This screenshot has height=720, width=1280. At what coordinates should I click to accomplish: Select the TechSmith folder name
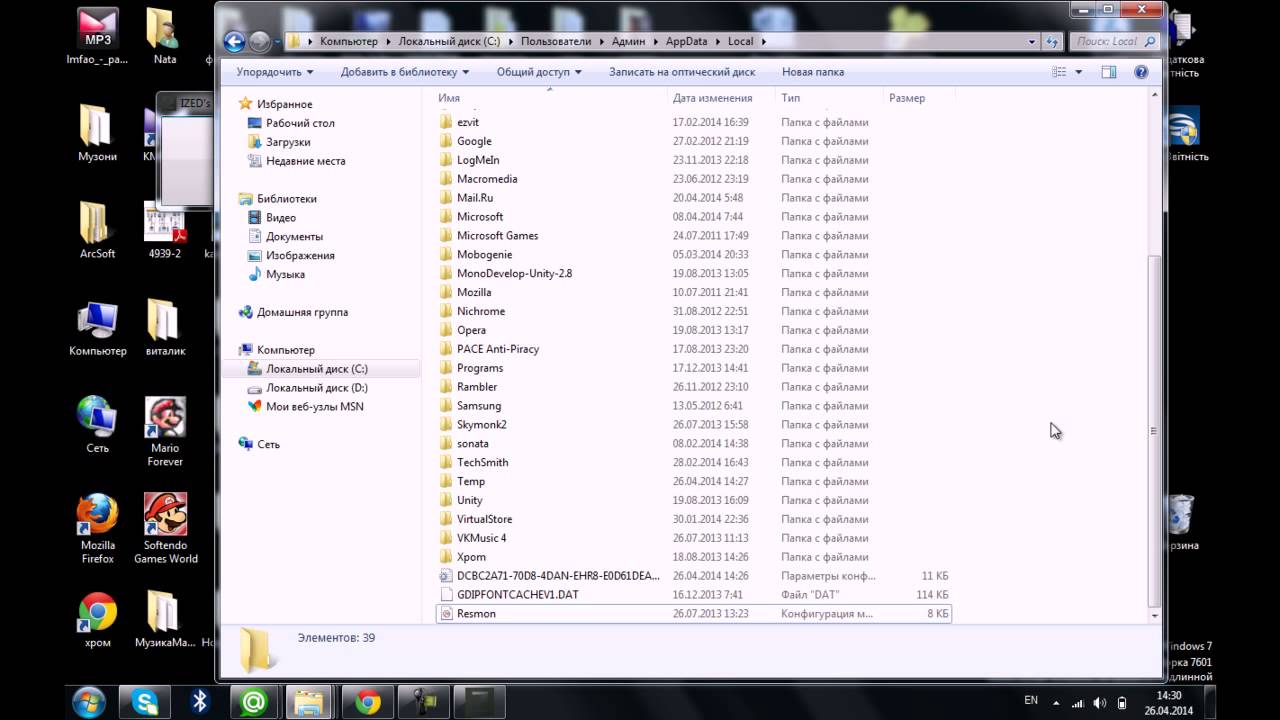pyautogui.click(x=482, y=462)
